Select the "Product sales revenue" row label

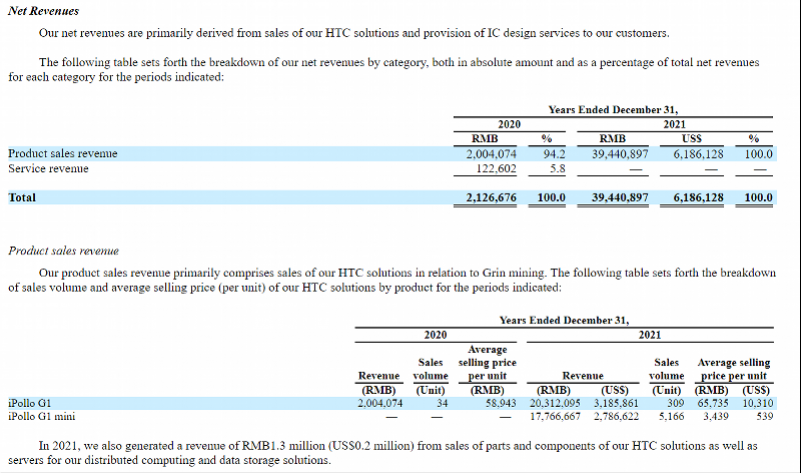(x=62, y=153)
